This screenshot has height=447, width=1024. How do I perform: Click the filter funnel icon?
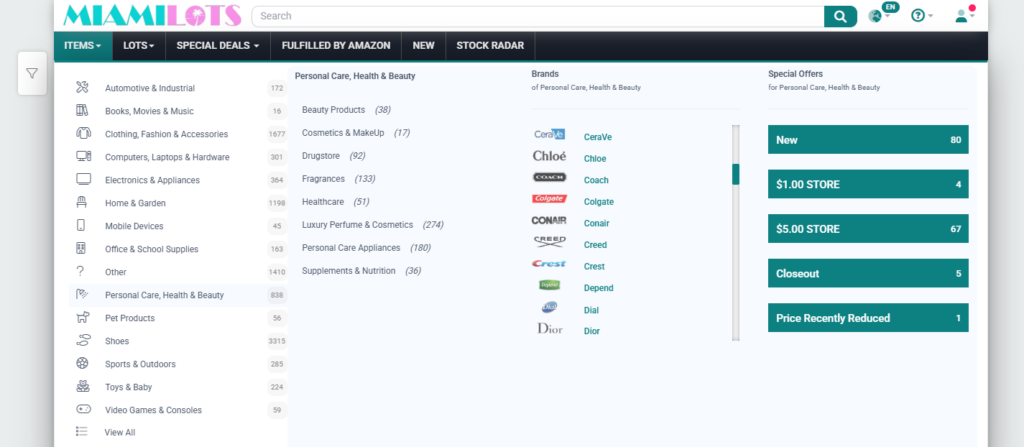[32, 73]
